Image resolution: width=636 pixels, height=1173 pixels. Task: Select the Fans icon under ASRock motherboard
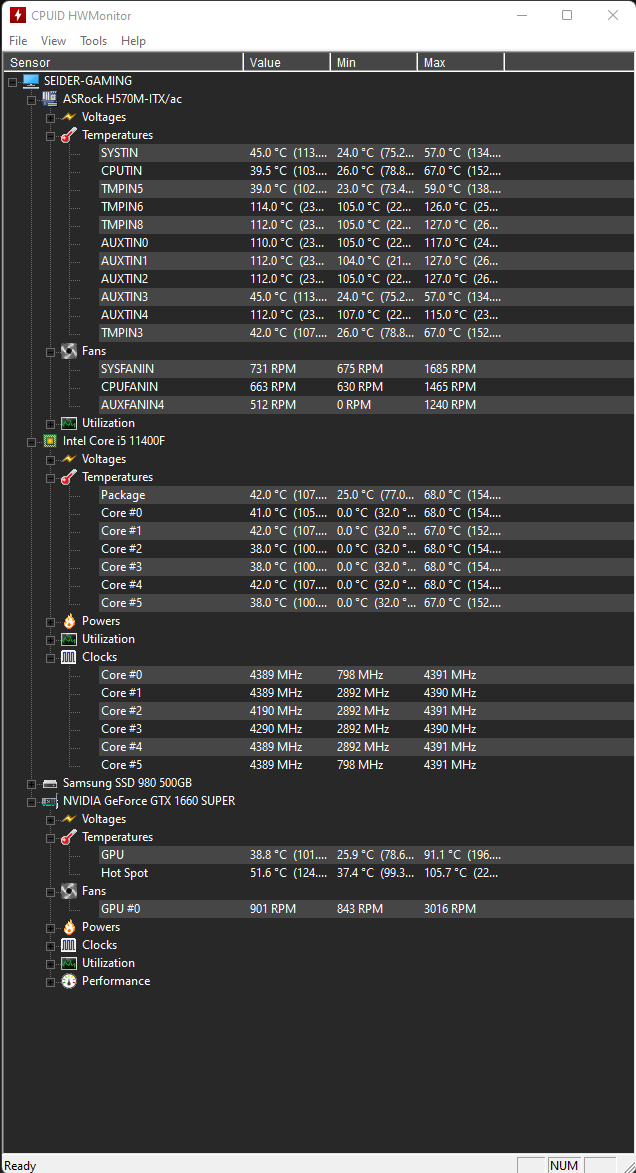68,350
